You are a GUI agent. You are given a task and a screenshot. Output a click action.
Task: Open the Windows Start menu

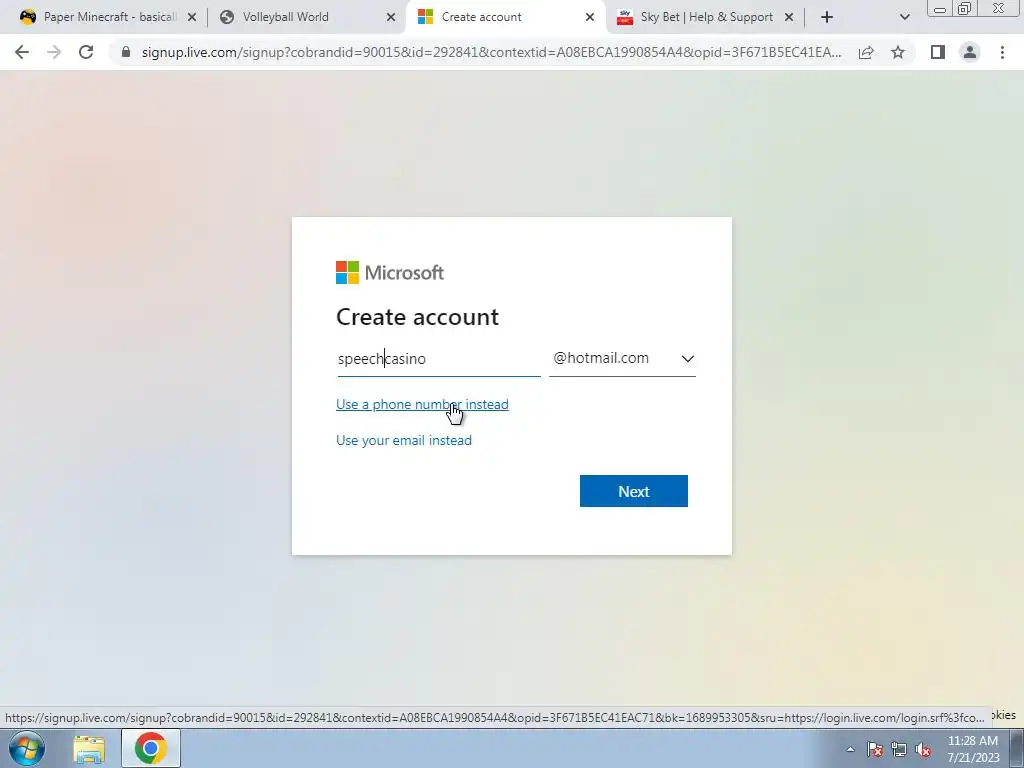(27, 748)
